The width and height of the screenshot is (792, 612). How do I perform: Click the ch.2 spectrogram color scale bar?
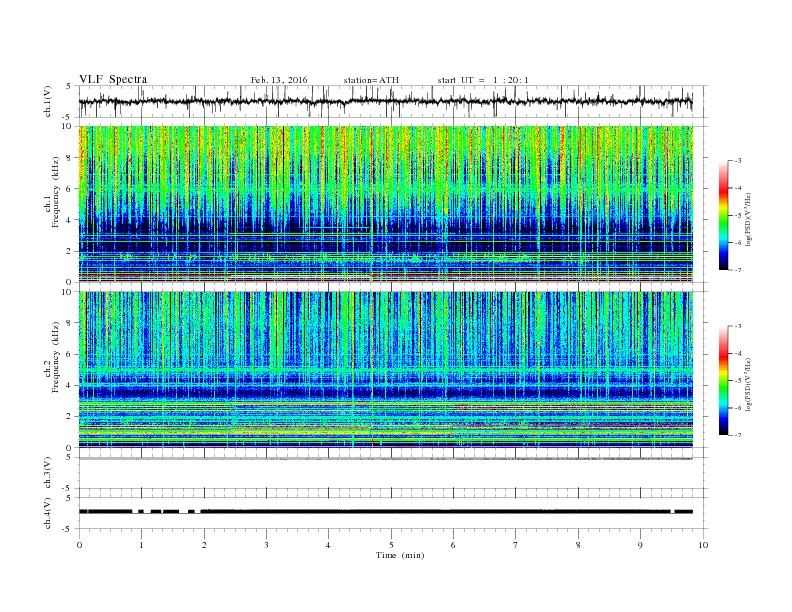coord(723,381)
